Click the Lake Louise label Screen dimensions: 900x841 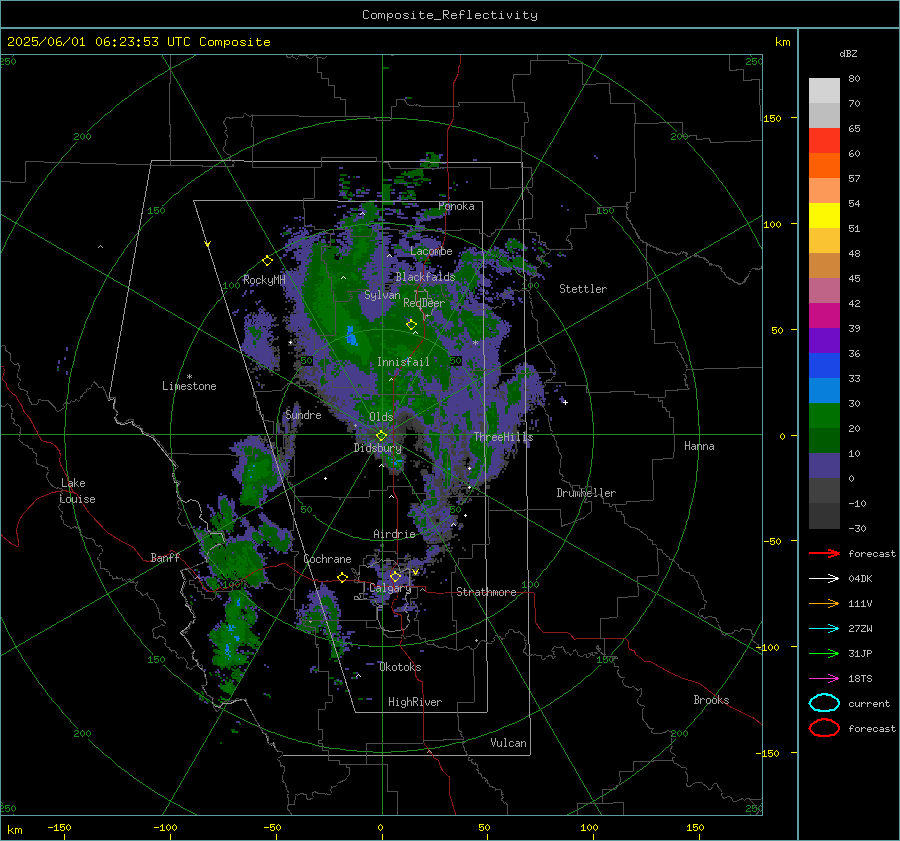tap(78, 491)
